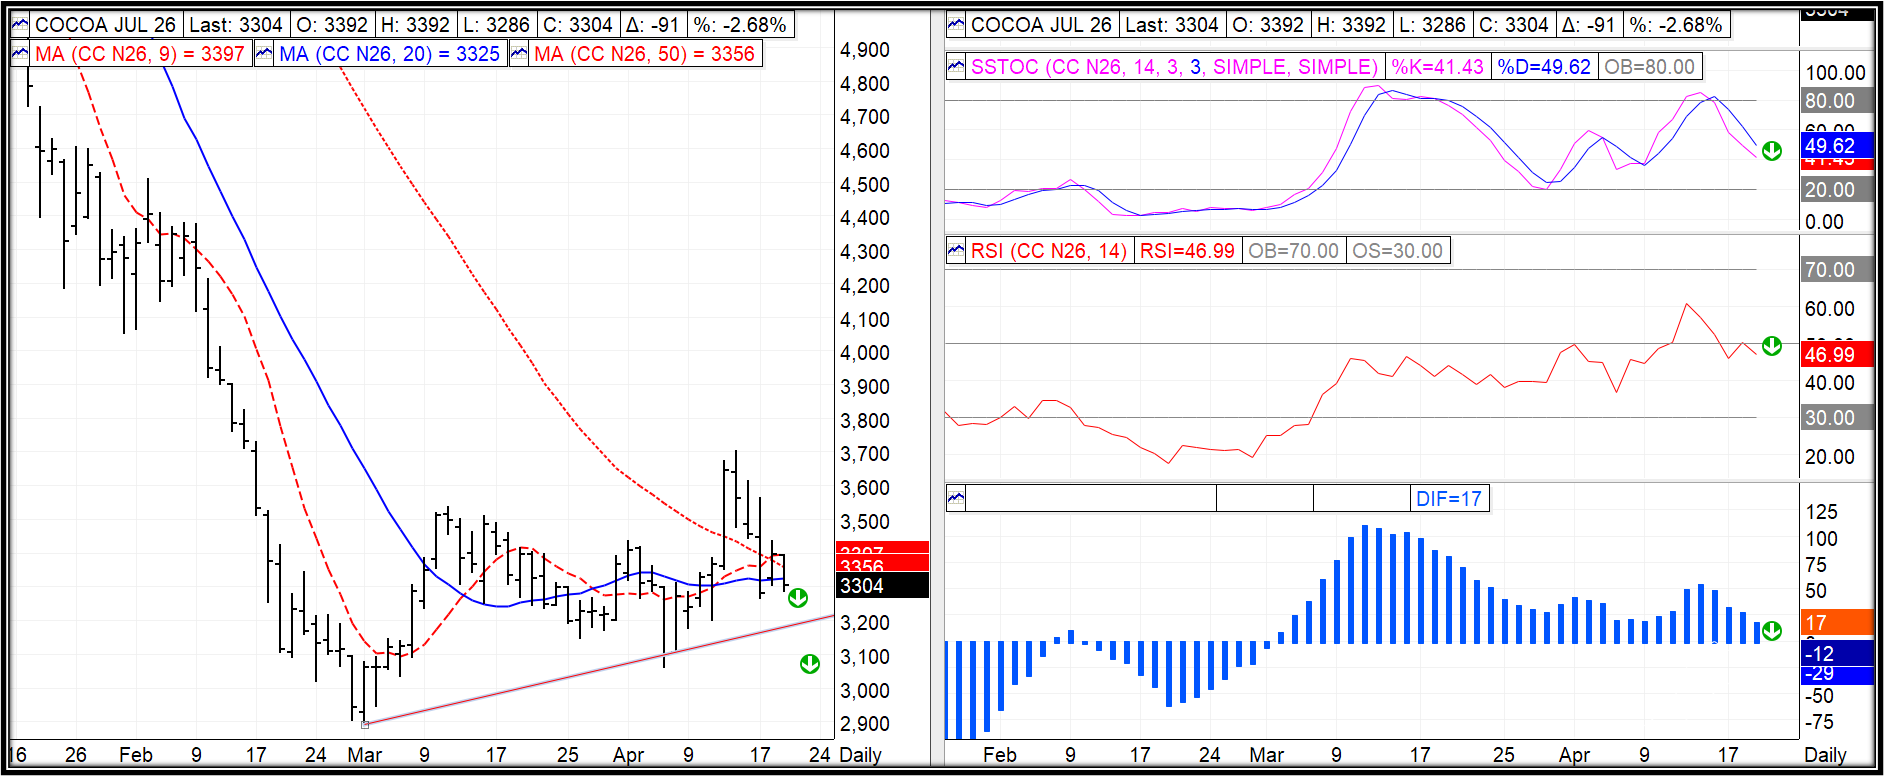Click the stochastic OB=80.00 label

(x=1650, y=67)
